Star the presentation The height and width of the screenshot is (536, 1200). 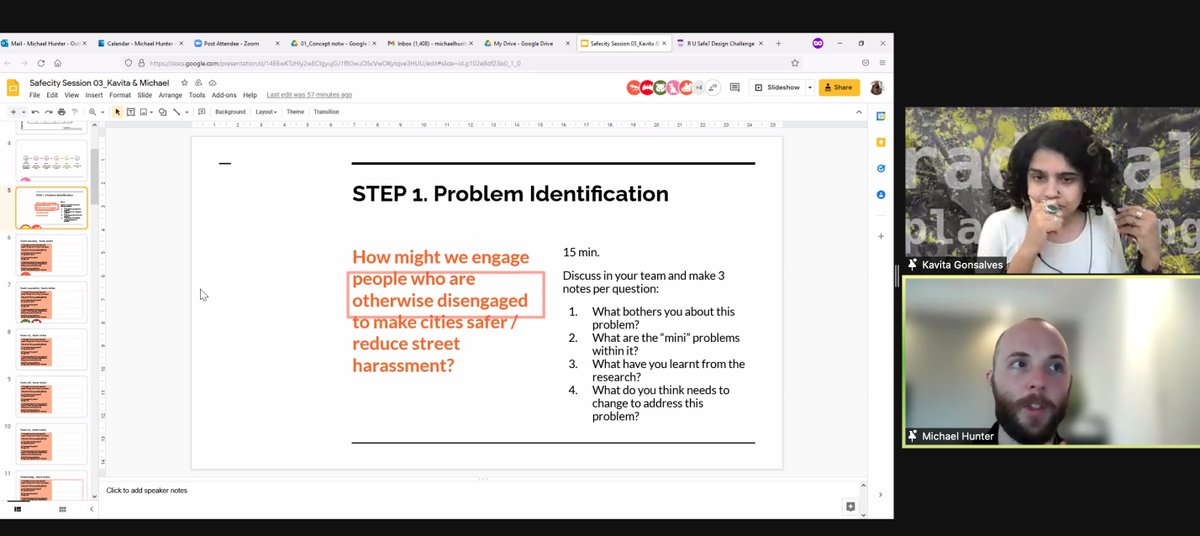[x=184, y=82]
